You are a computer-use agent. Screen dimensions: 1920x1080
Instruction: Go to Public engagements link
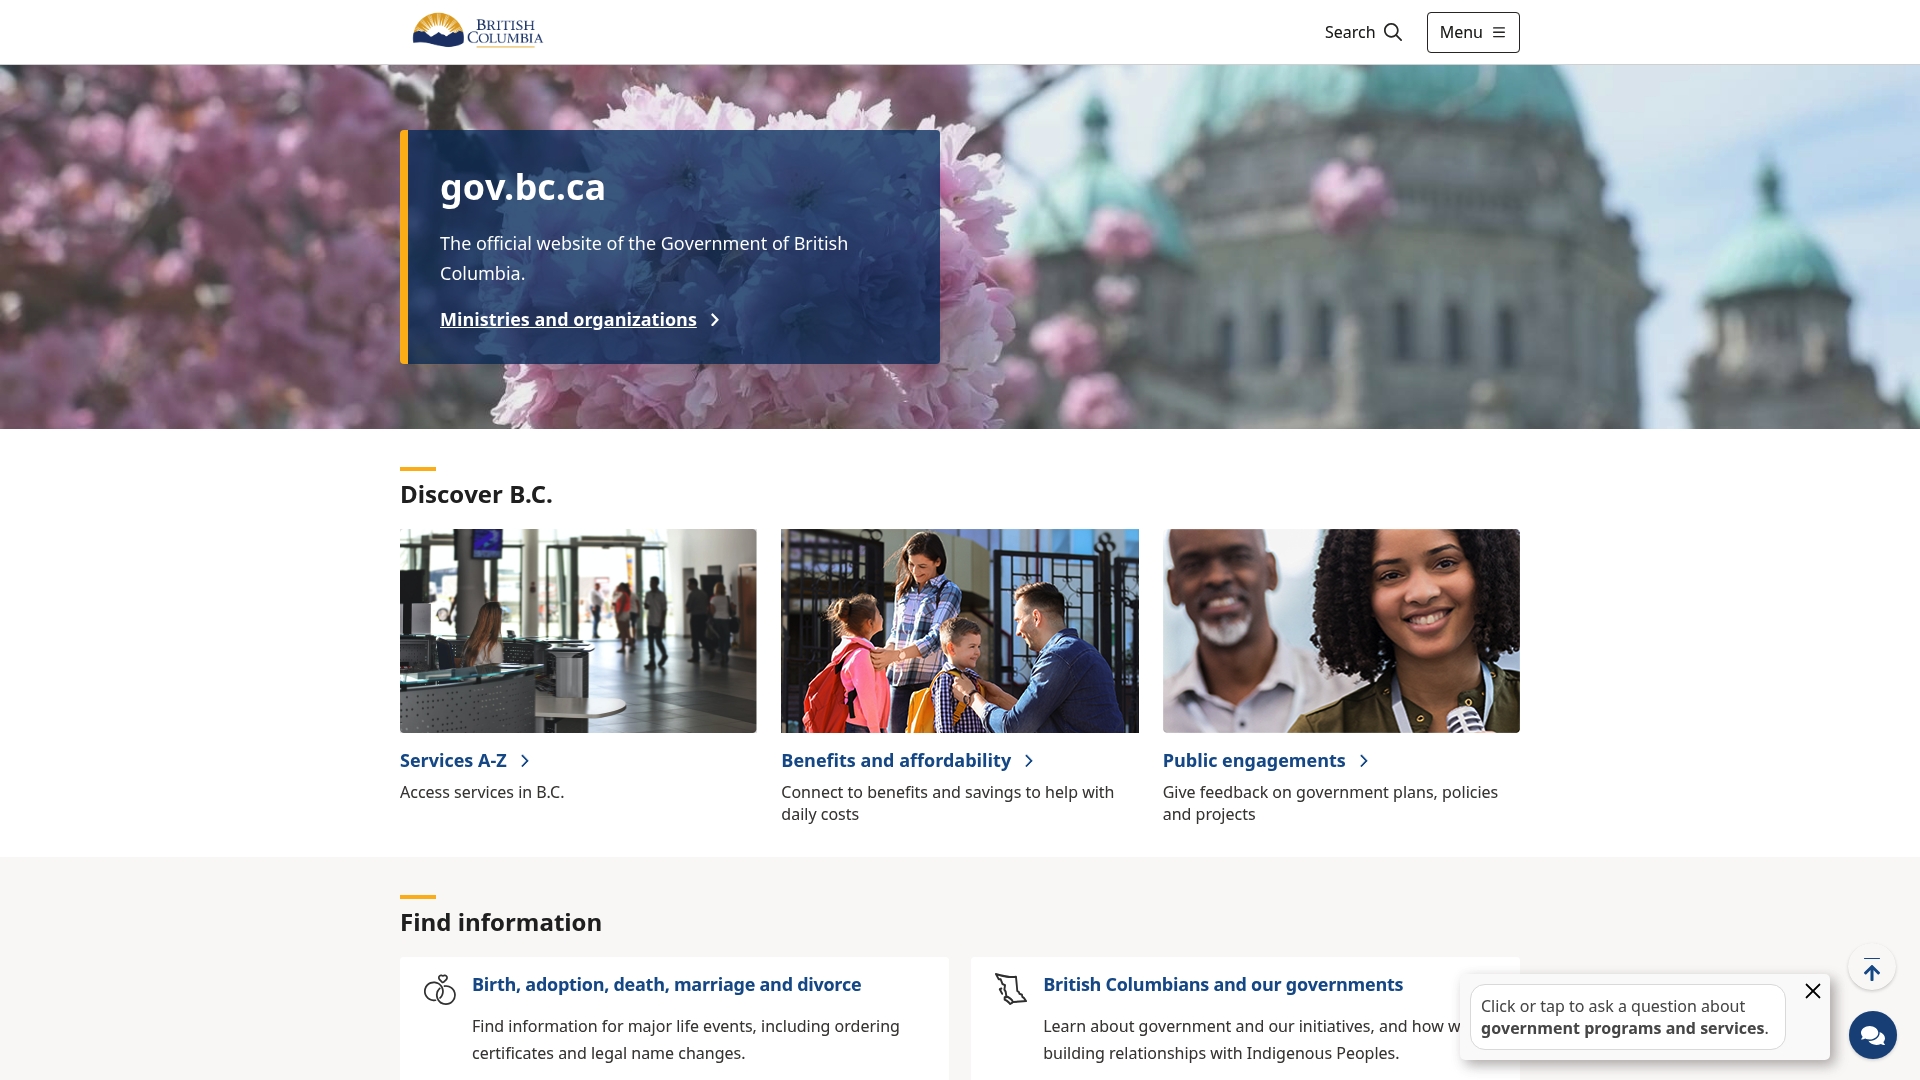point(1254,761)
